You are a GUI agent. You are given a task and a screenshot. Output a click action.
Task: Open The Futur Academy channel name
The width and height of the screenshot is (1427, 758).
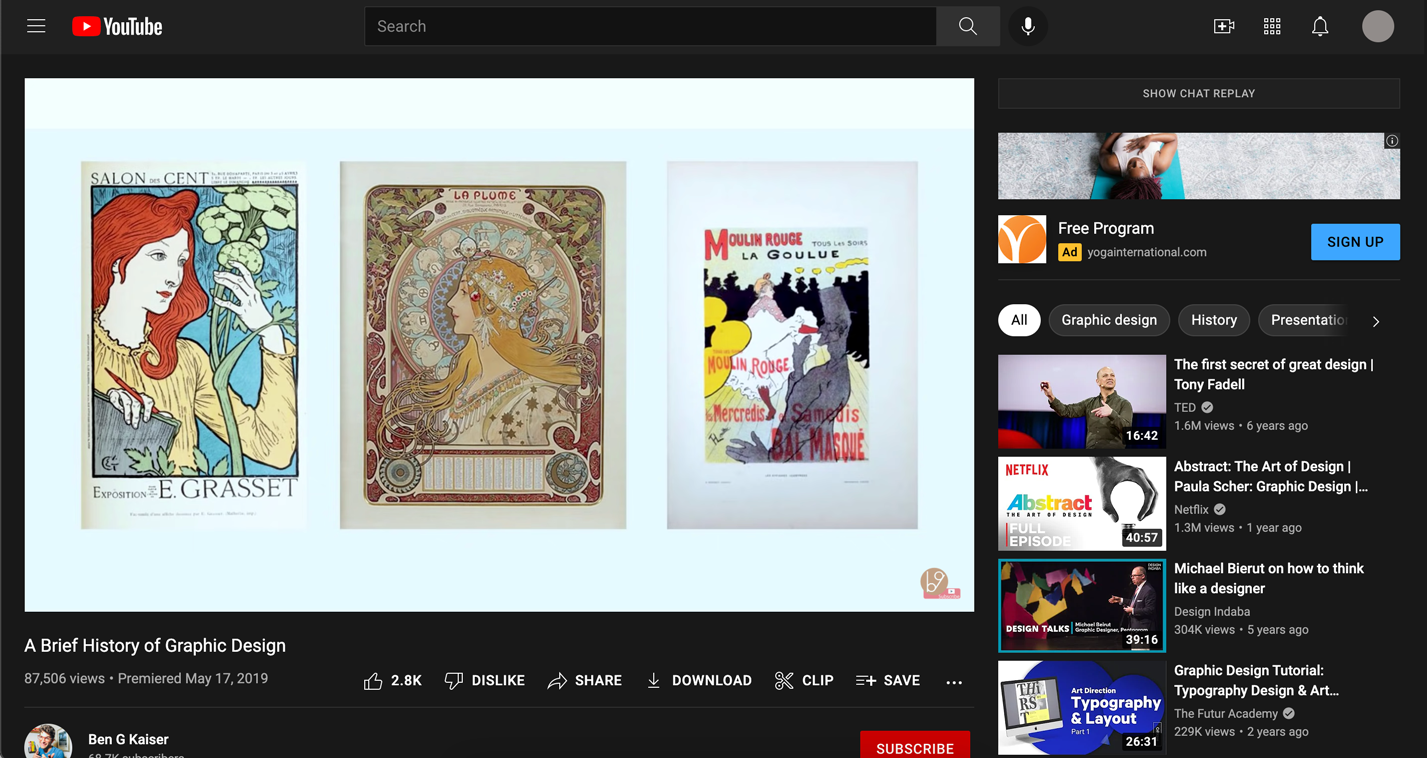pyautogui.click(x=1226, y=713)
